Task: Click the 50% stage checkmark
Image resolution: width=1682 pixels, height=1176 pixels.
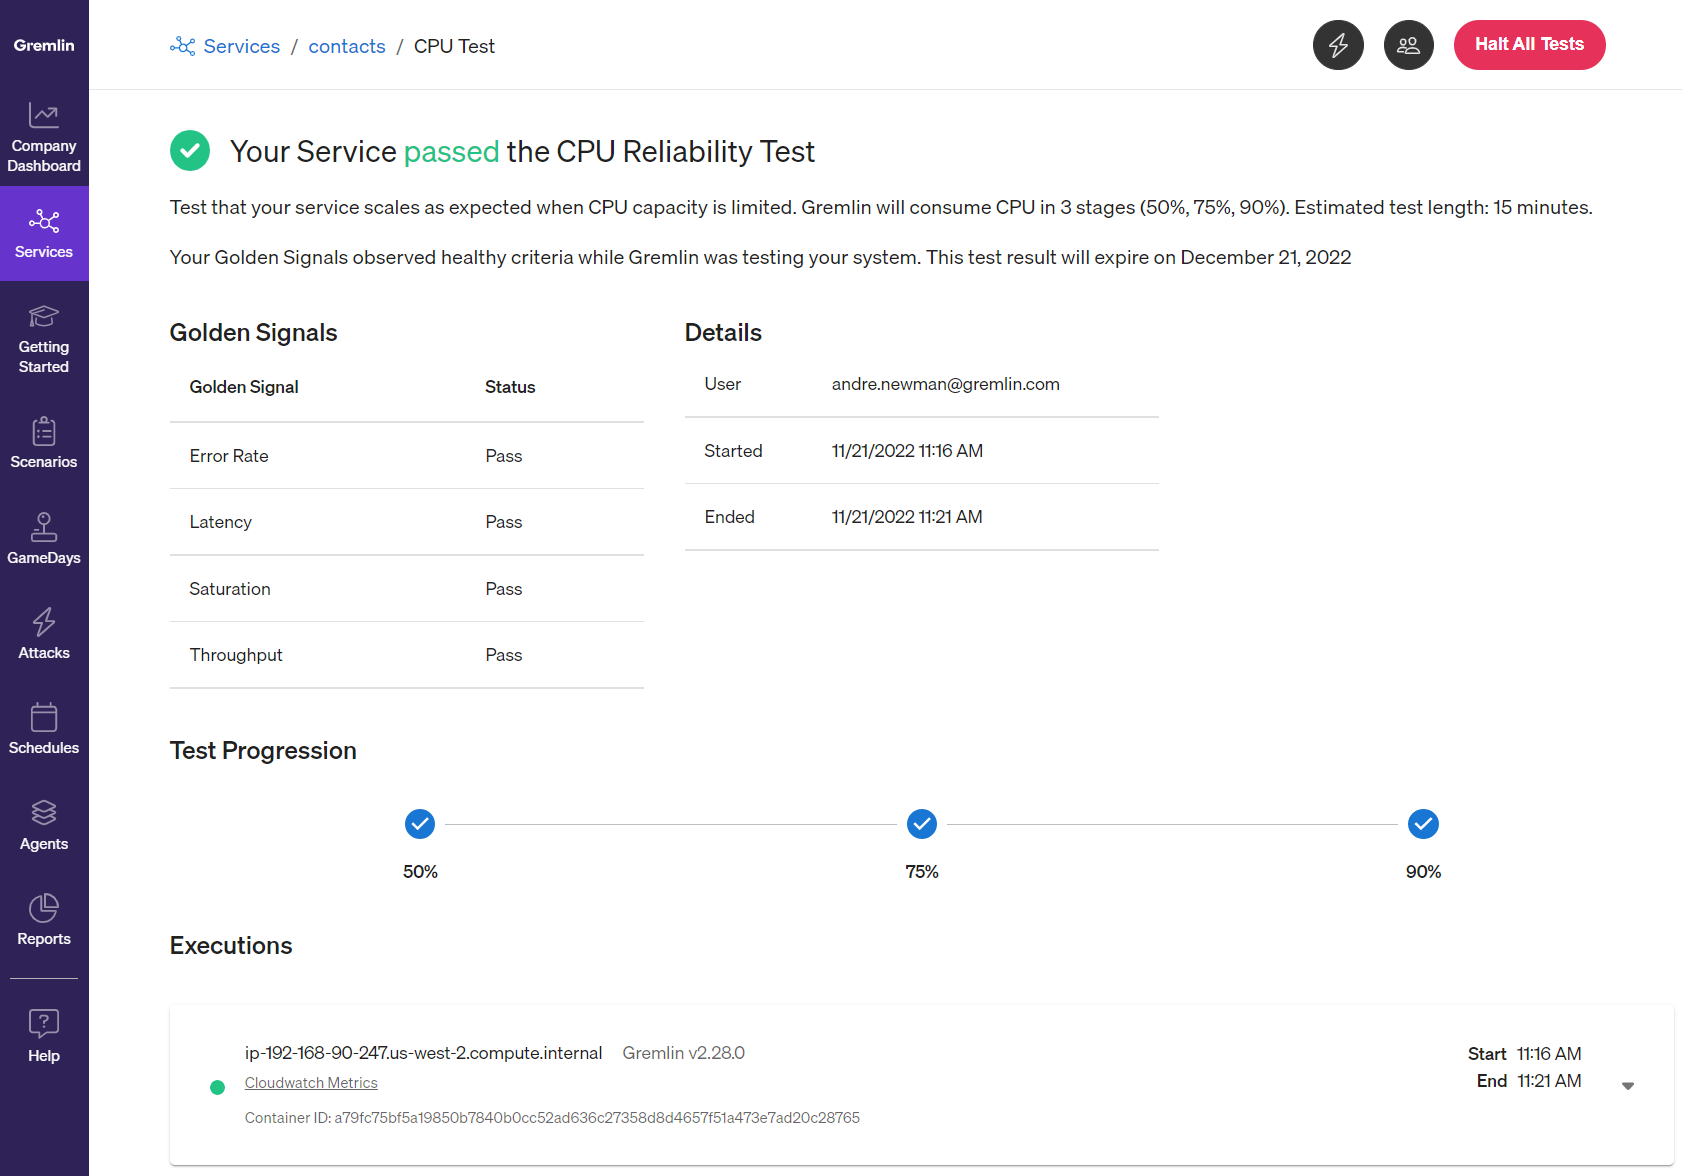Action: [x=420, y=824]
